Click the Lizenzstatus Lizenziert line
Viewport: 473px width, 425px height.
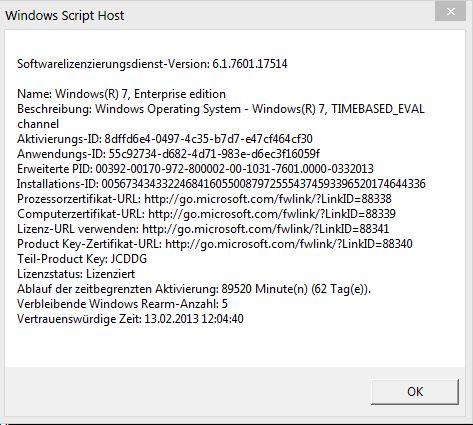[76, 274]
